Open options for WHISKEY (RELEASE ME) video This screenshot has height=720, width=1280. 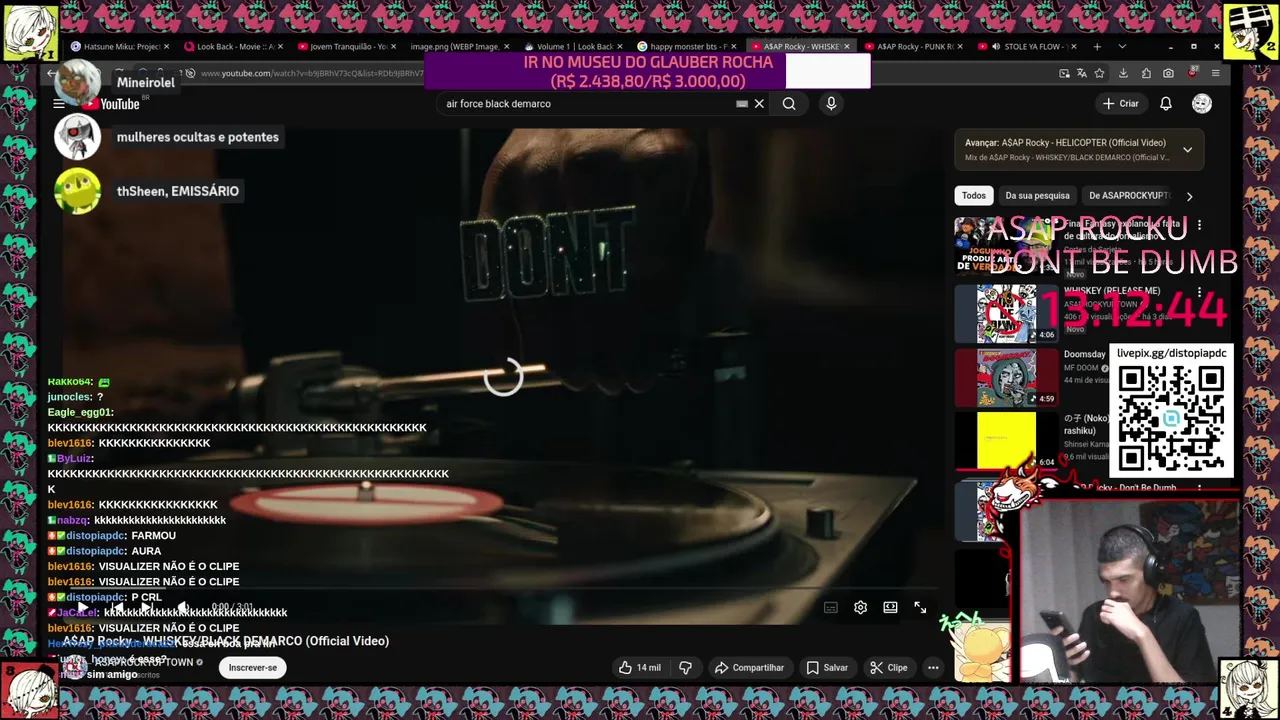pyautogui.click(x=1199, y=292)
